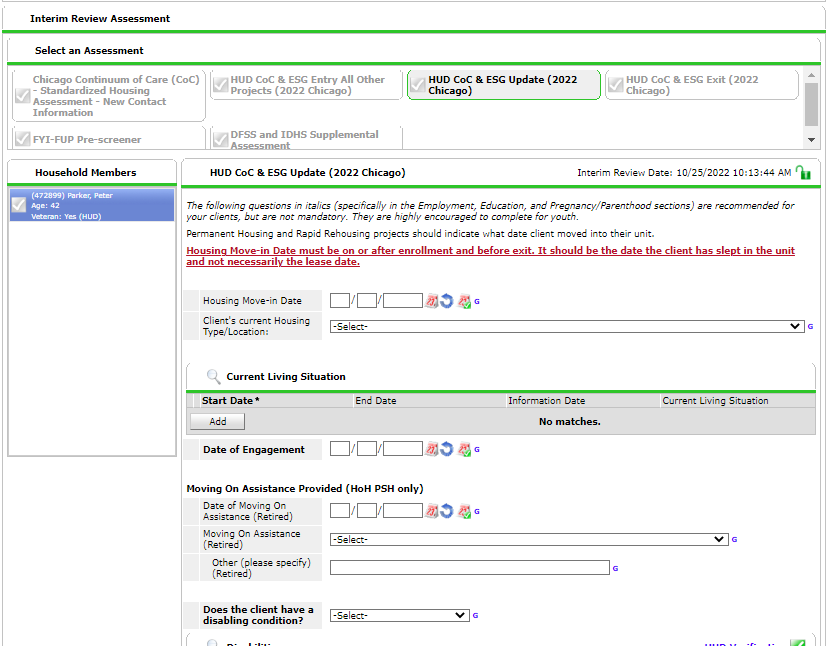Toggle the FYI-FUP Pre-screener checkbox
Image resolution: width=833 pixels, height=646 pixels.
(22, 139)
